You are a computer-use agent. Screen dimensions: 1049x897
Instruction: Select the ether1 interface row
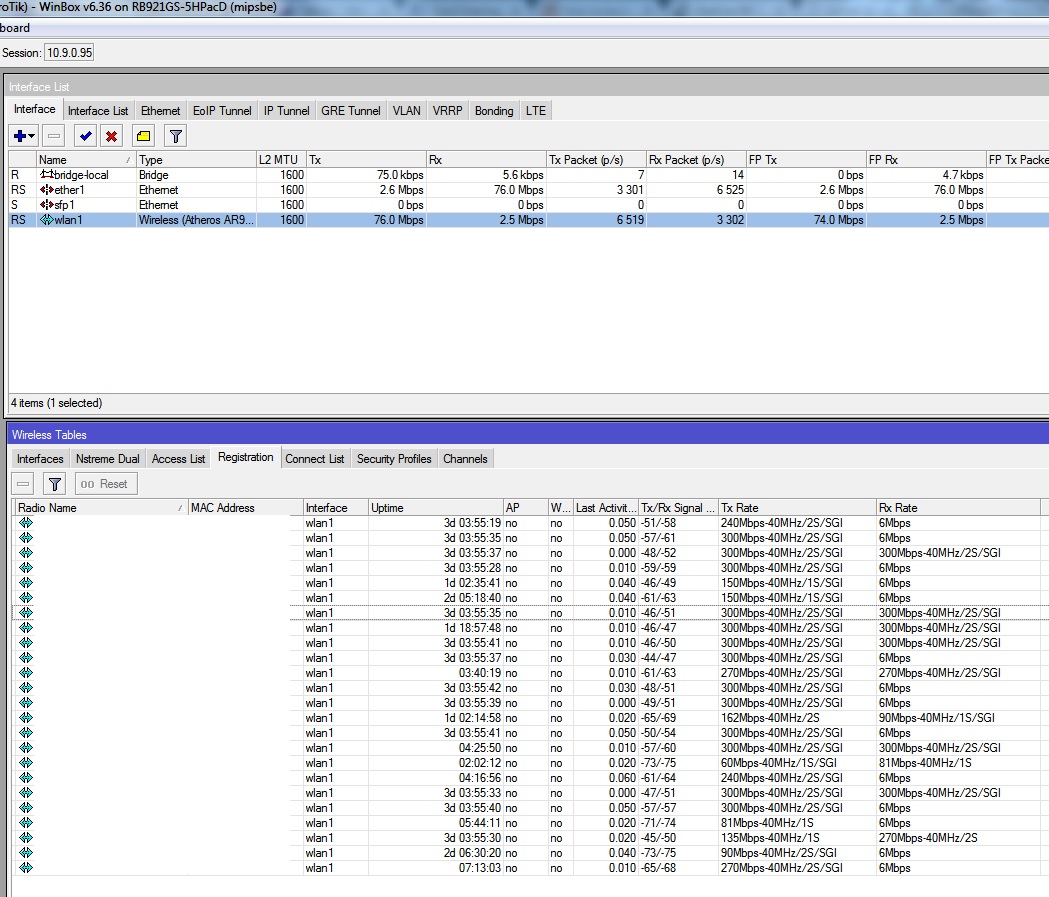529,190
